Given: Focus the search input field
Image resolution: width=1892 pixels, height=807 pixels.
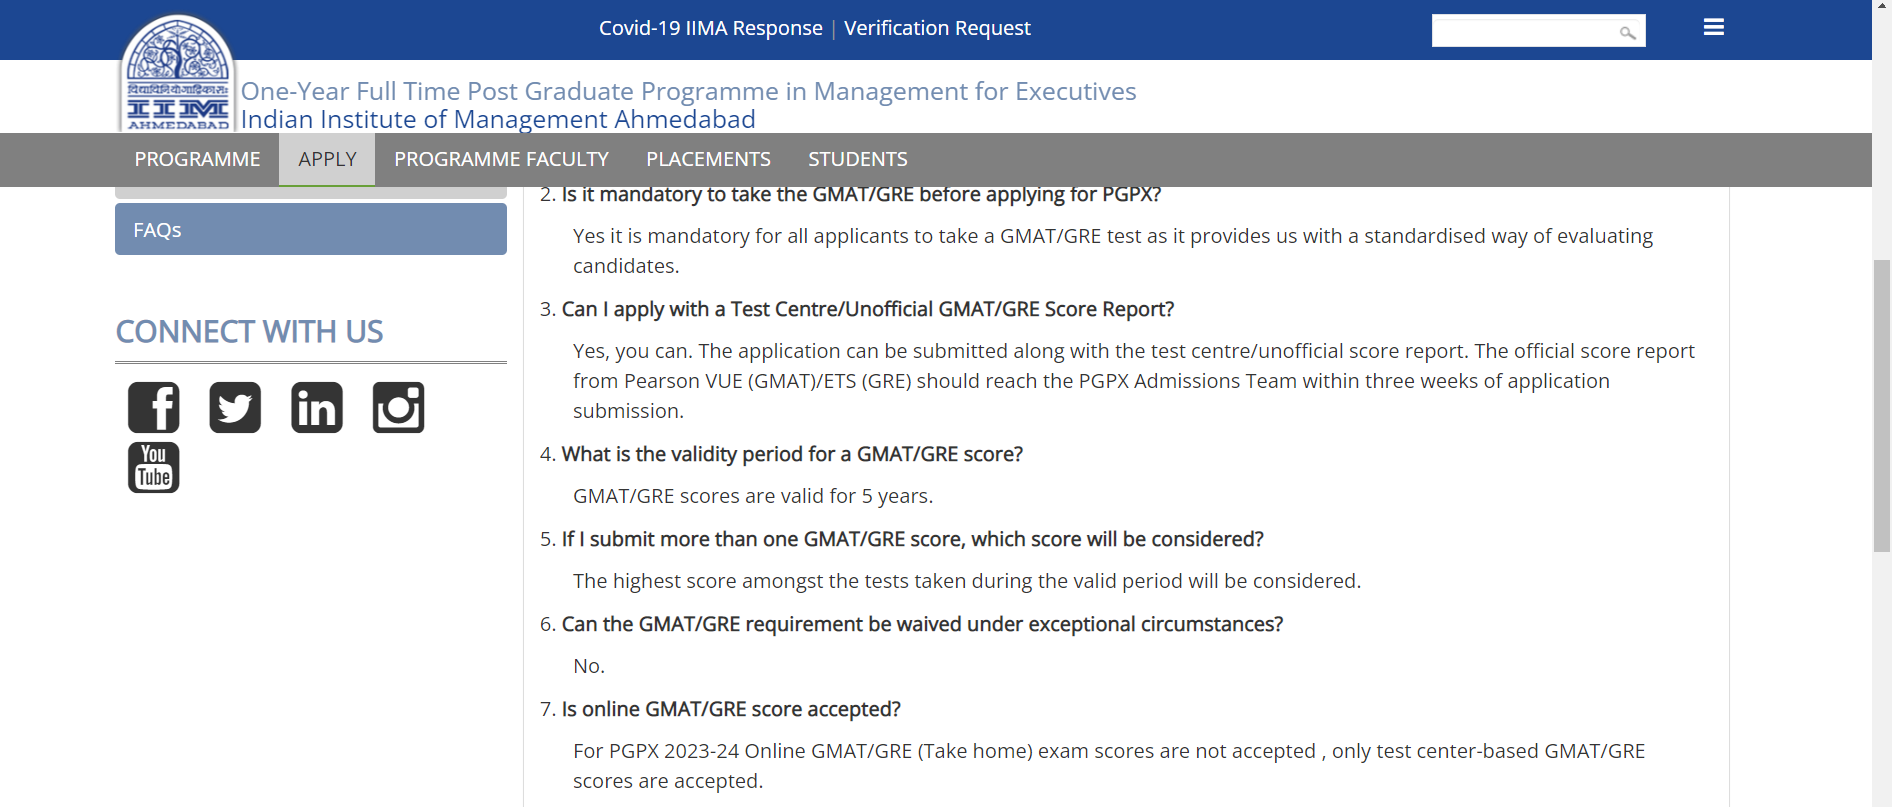Looking at the screenshot, I should (x=1523, y=32).
